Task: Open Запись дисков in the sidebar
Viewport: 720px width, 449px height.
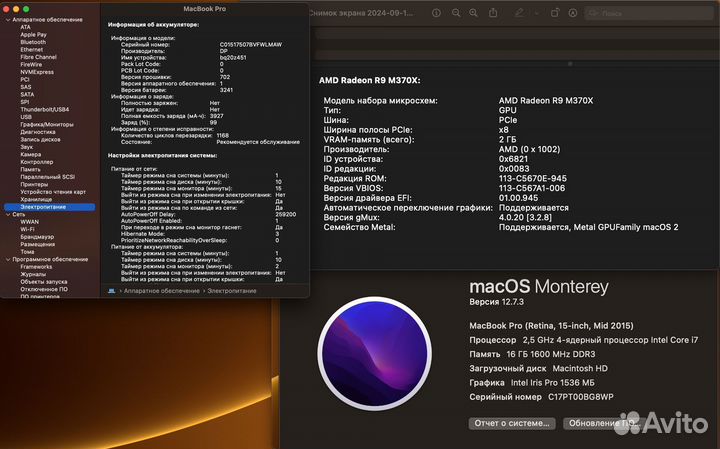Action: pos(40,139)
